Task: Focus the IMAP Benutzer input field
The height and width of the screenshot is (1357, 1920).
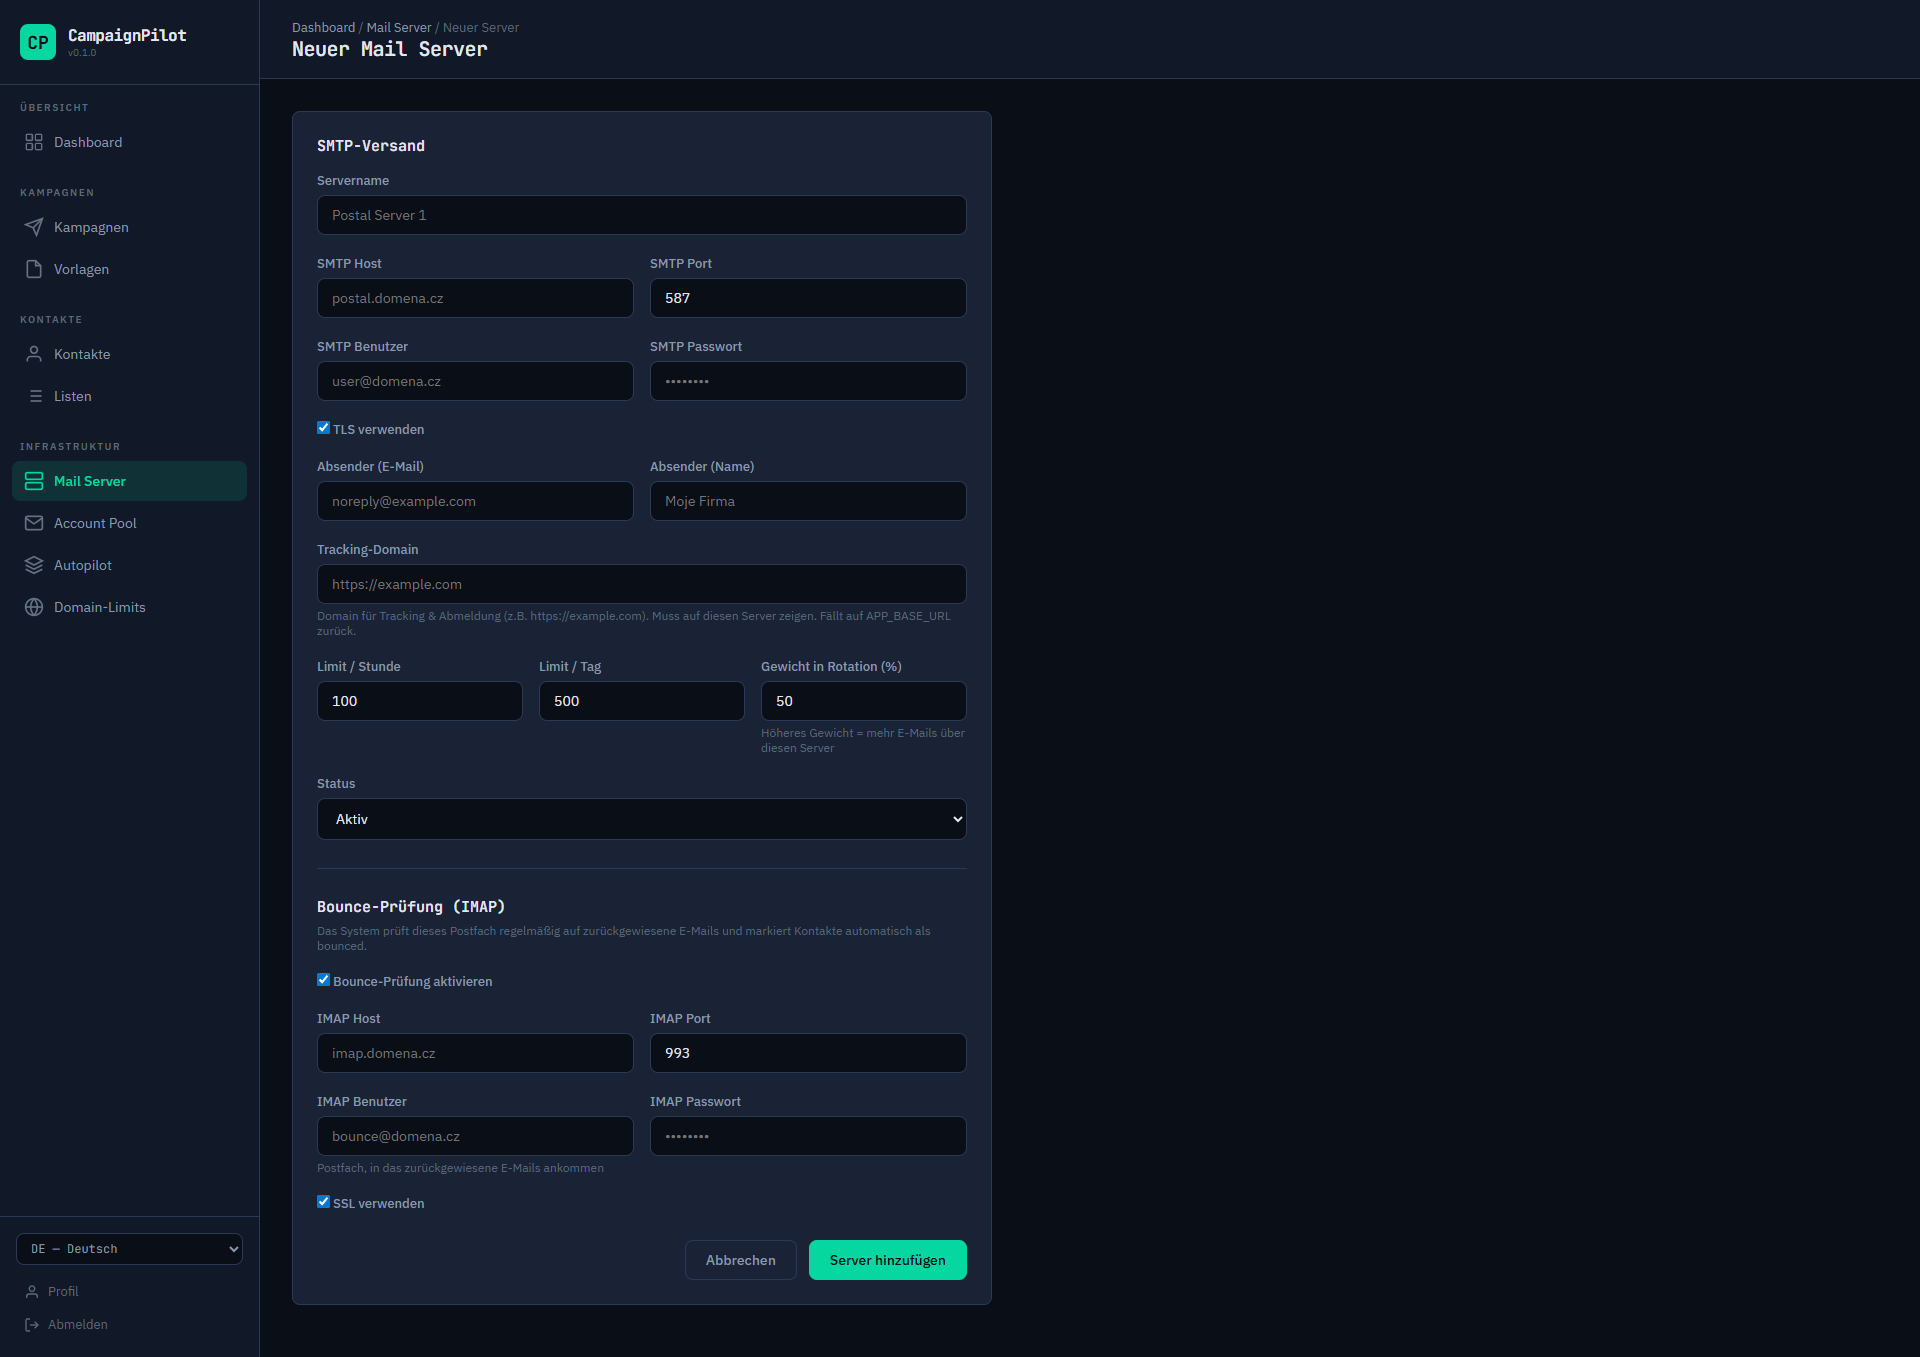Action: 475,1136
